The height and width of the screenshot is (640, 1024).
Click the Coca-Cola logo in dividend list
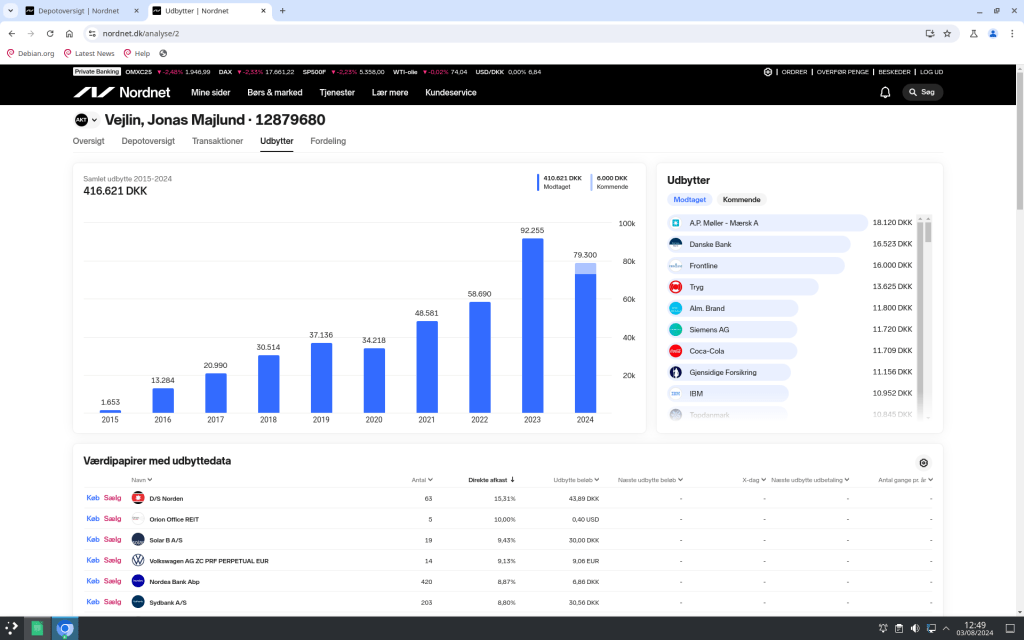point(676,351)
